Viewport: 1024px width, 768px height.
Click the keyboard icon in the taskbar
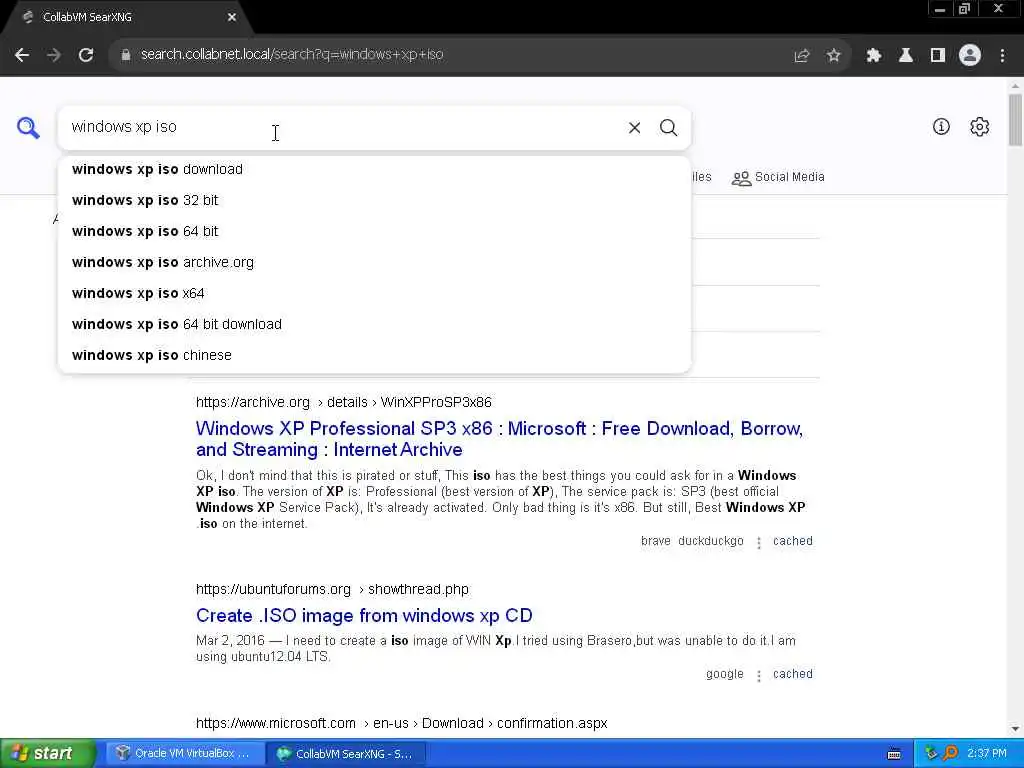tap(894, 754)
